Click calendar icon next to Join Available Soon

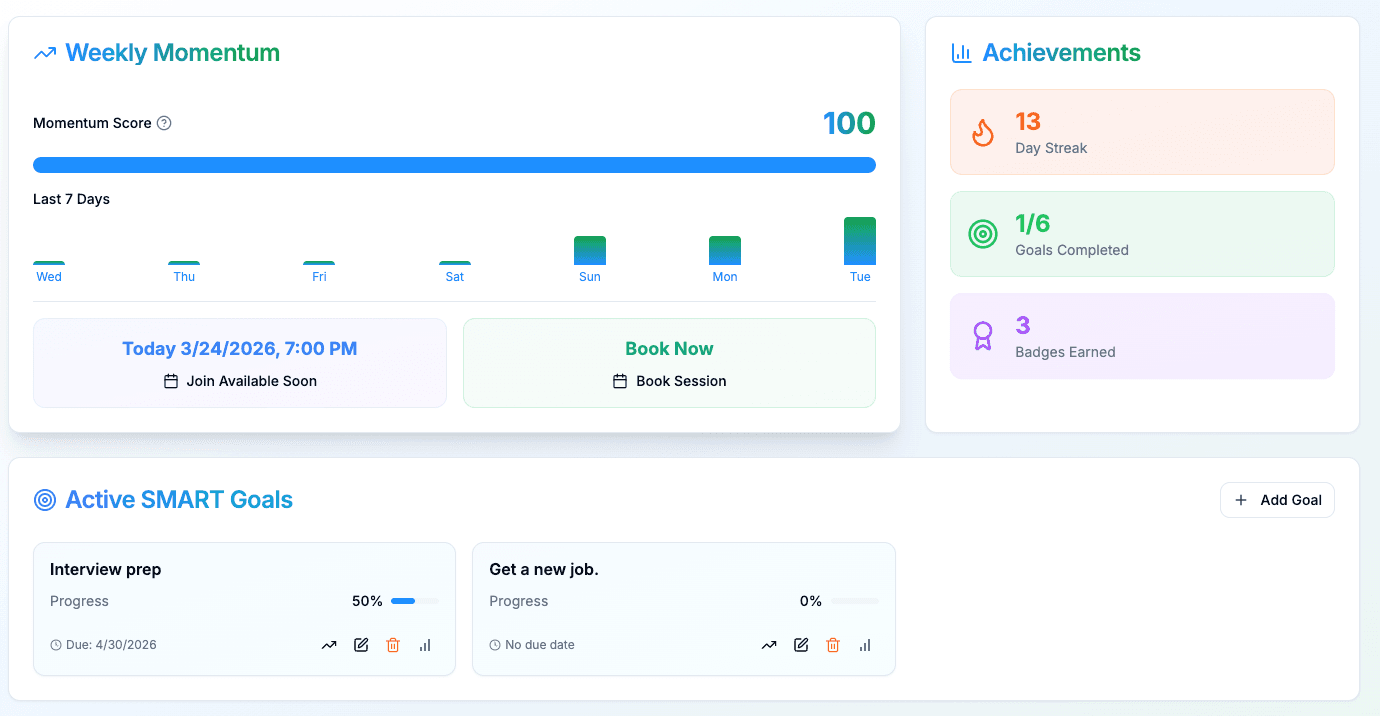[171, 381]
